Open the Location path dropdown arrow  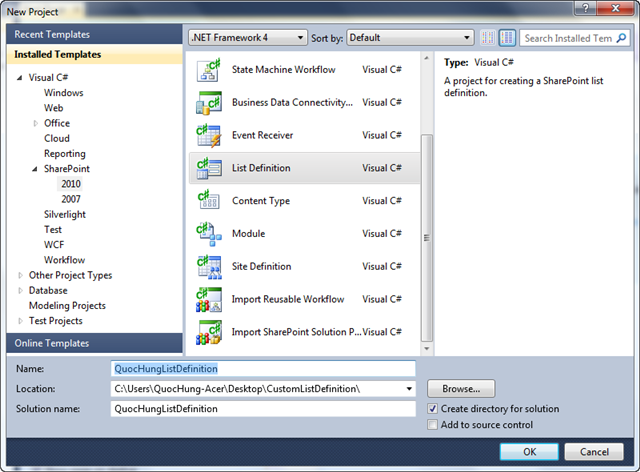click(x=409, y=389)
